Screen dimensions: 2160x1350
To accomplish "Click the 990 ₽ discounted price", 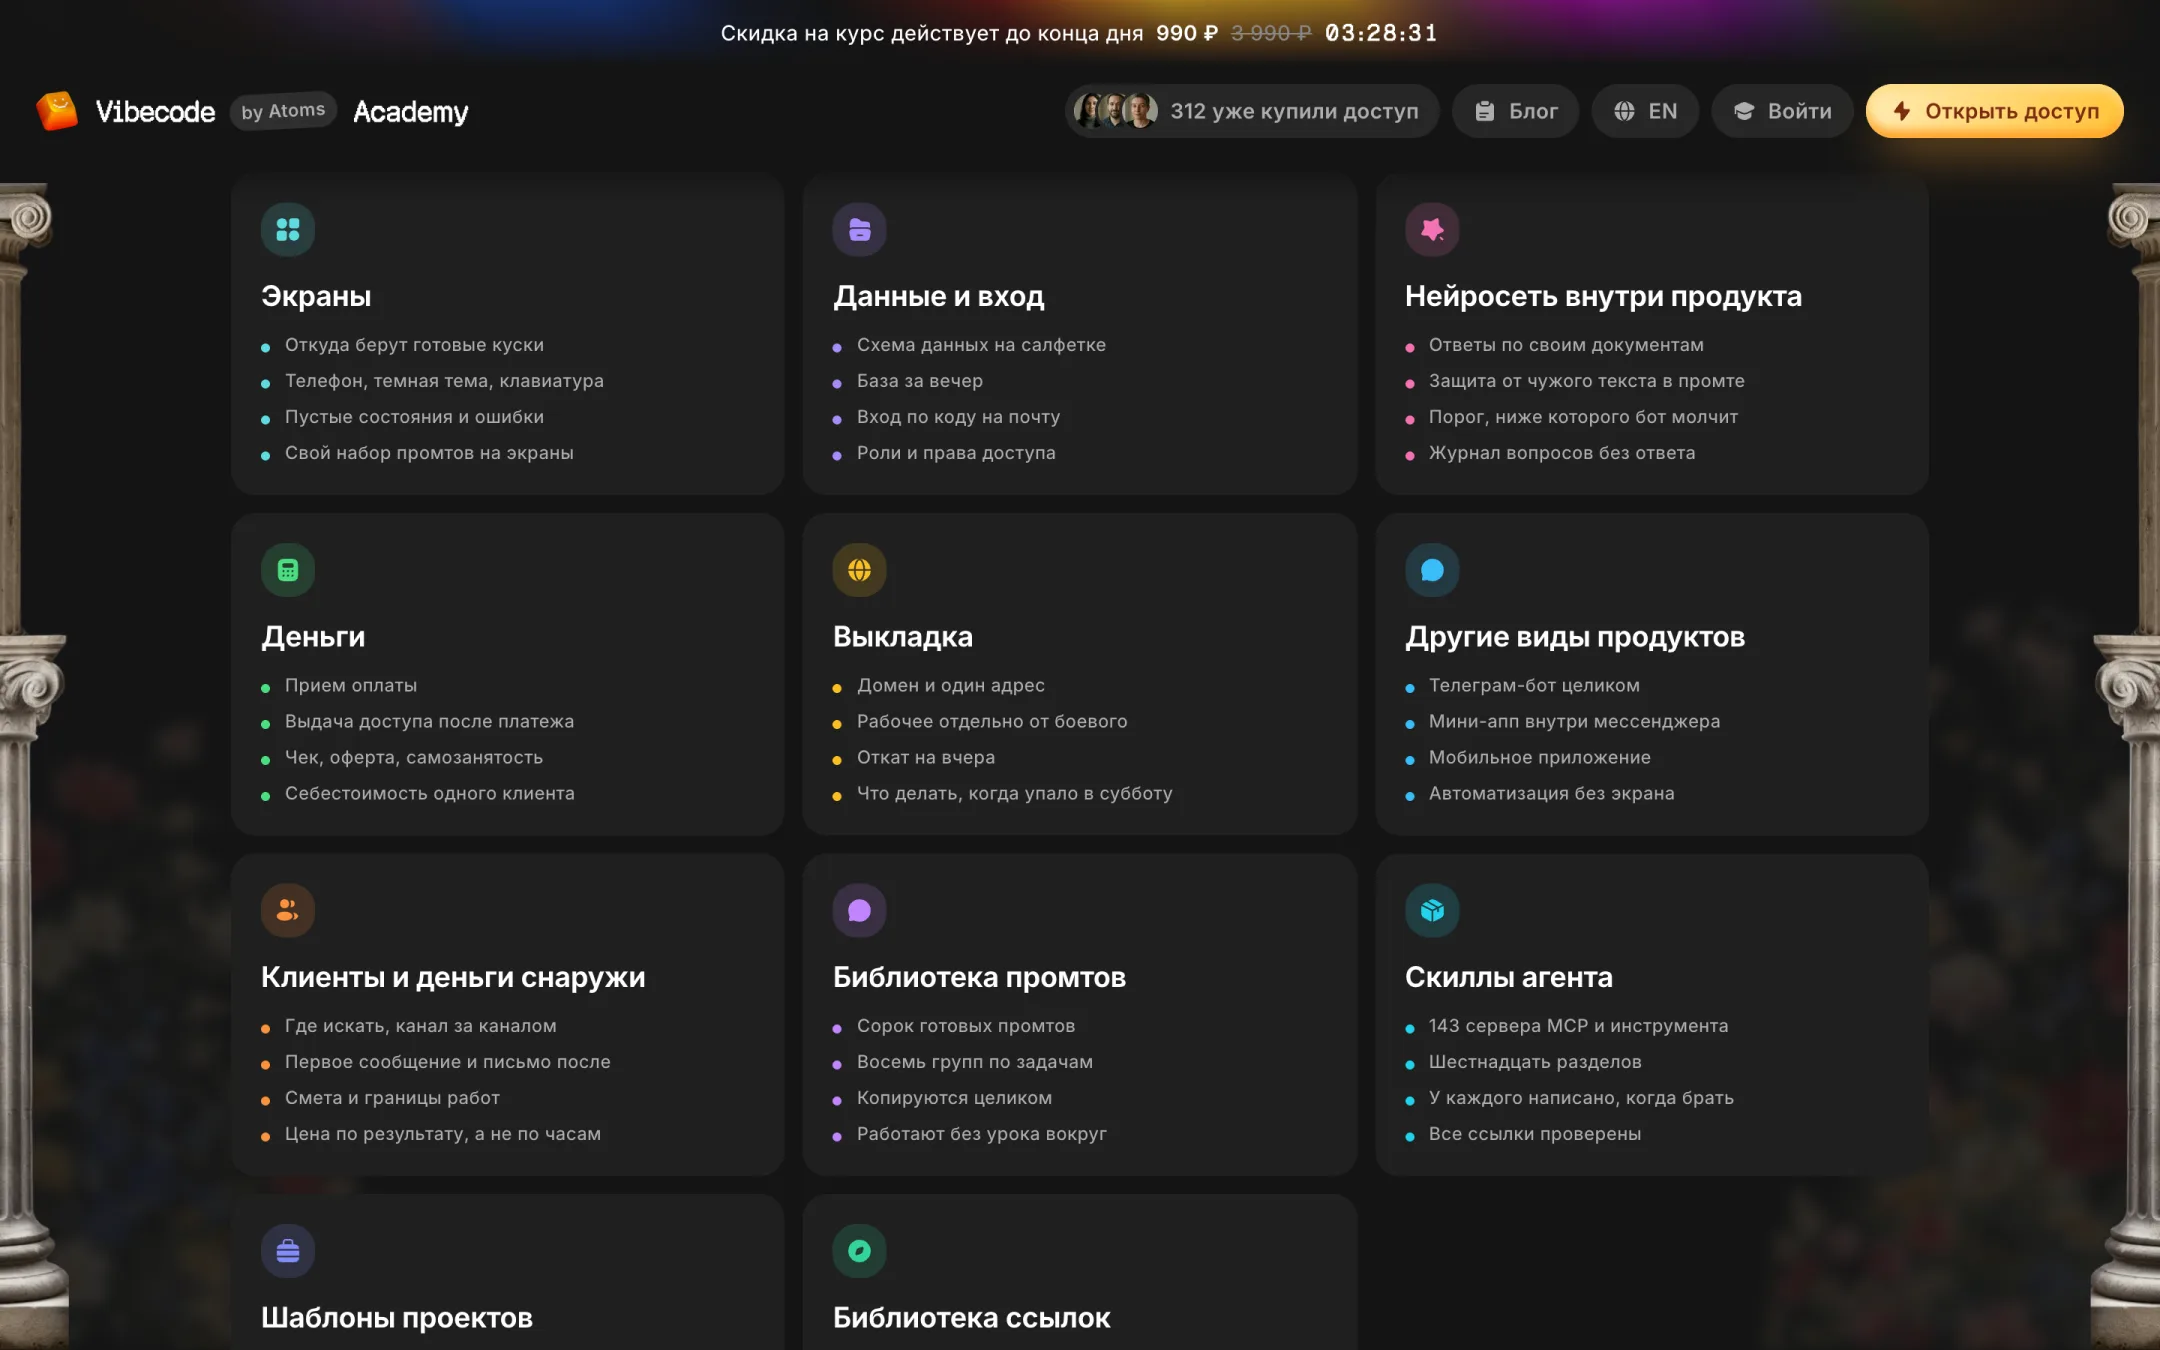I will [1187, 33].
